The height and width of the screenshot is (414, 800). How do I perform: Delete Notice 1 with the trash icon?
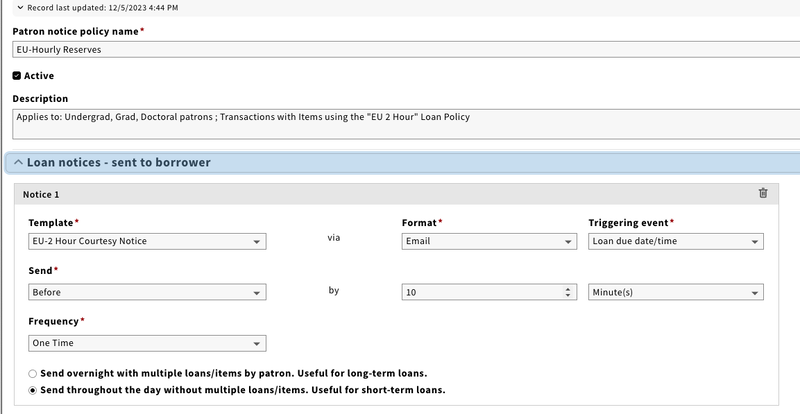(x=763, y=193)
